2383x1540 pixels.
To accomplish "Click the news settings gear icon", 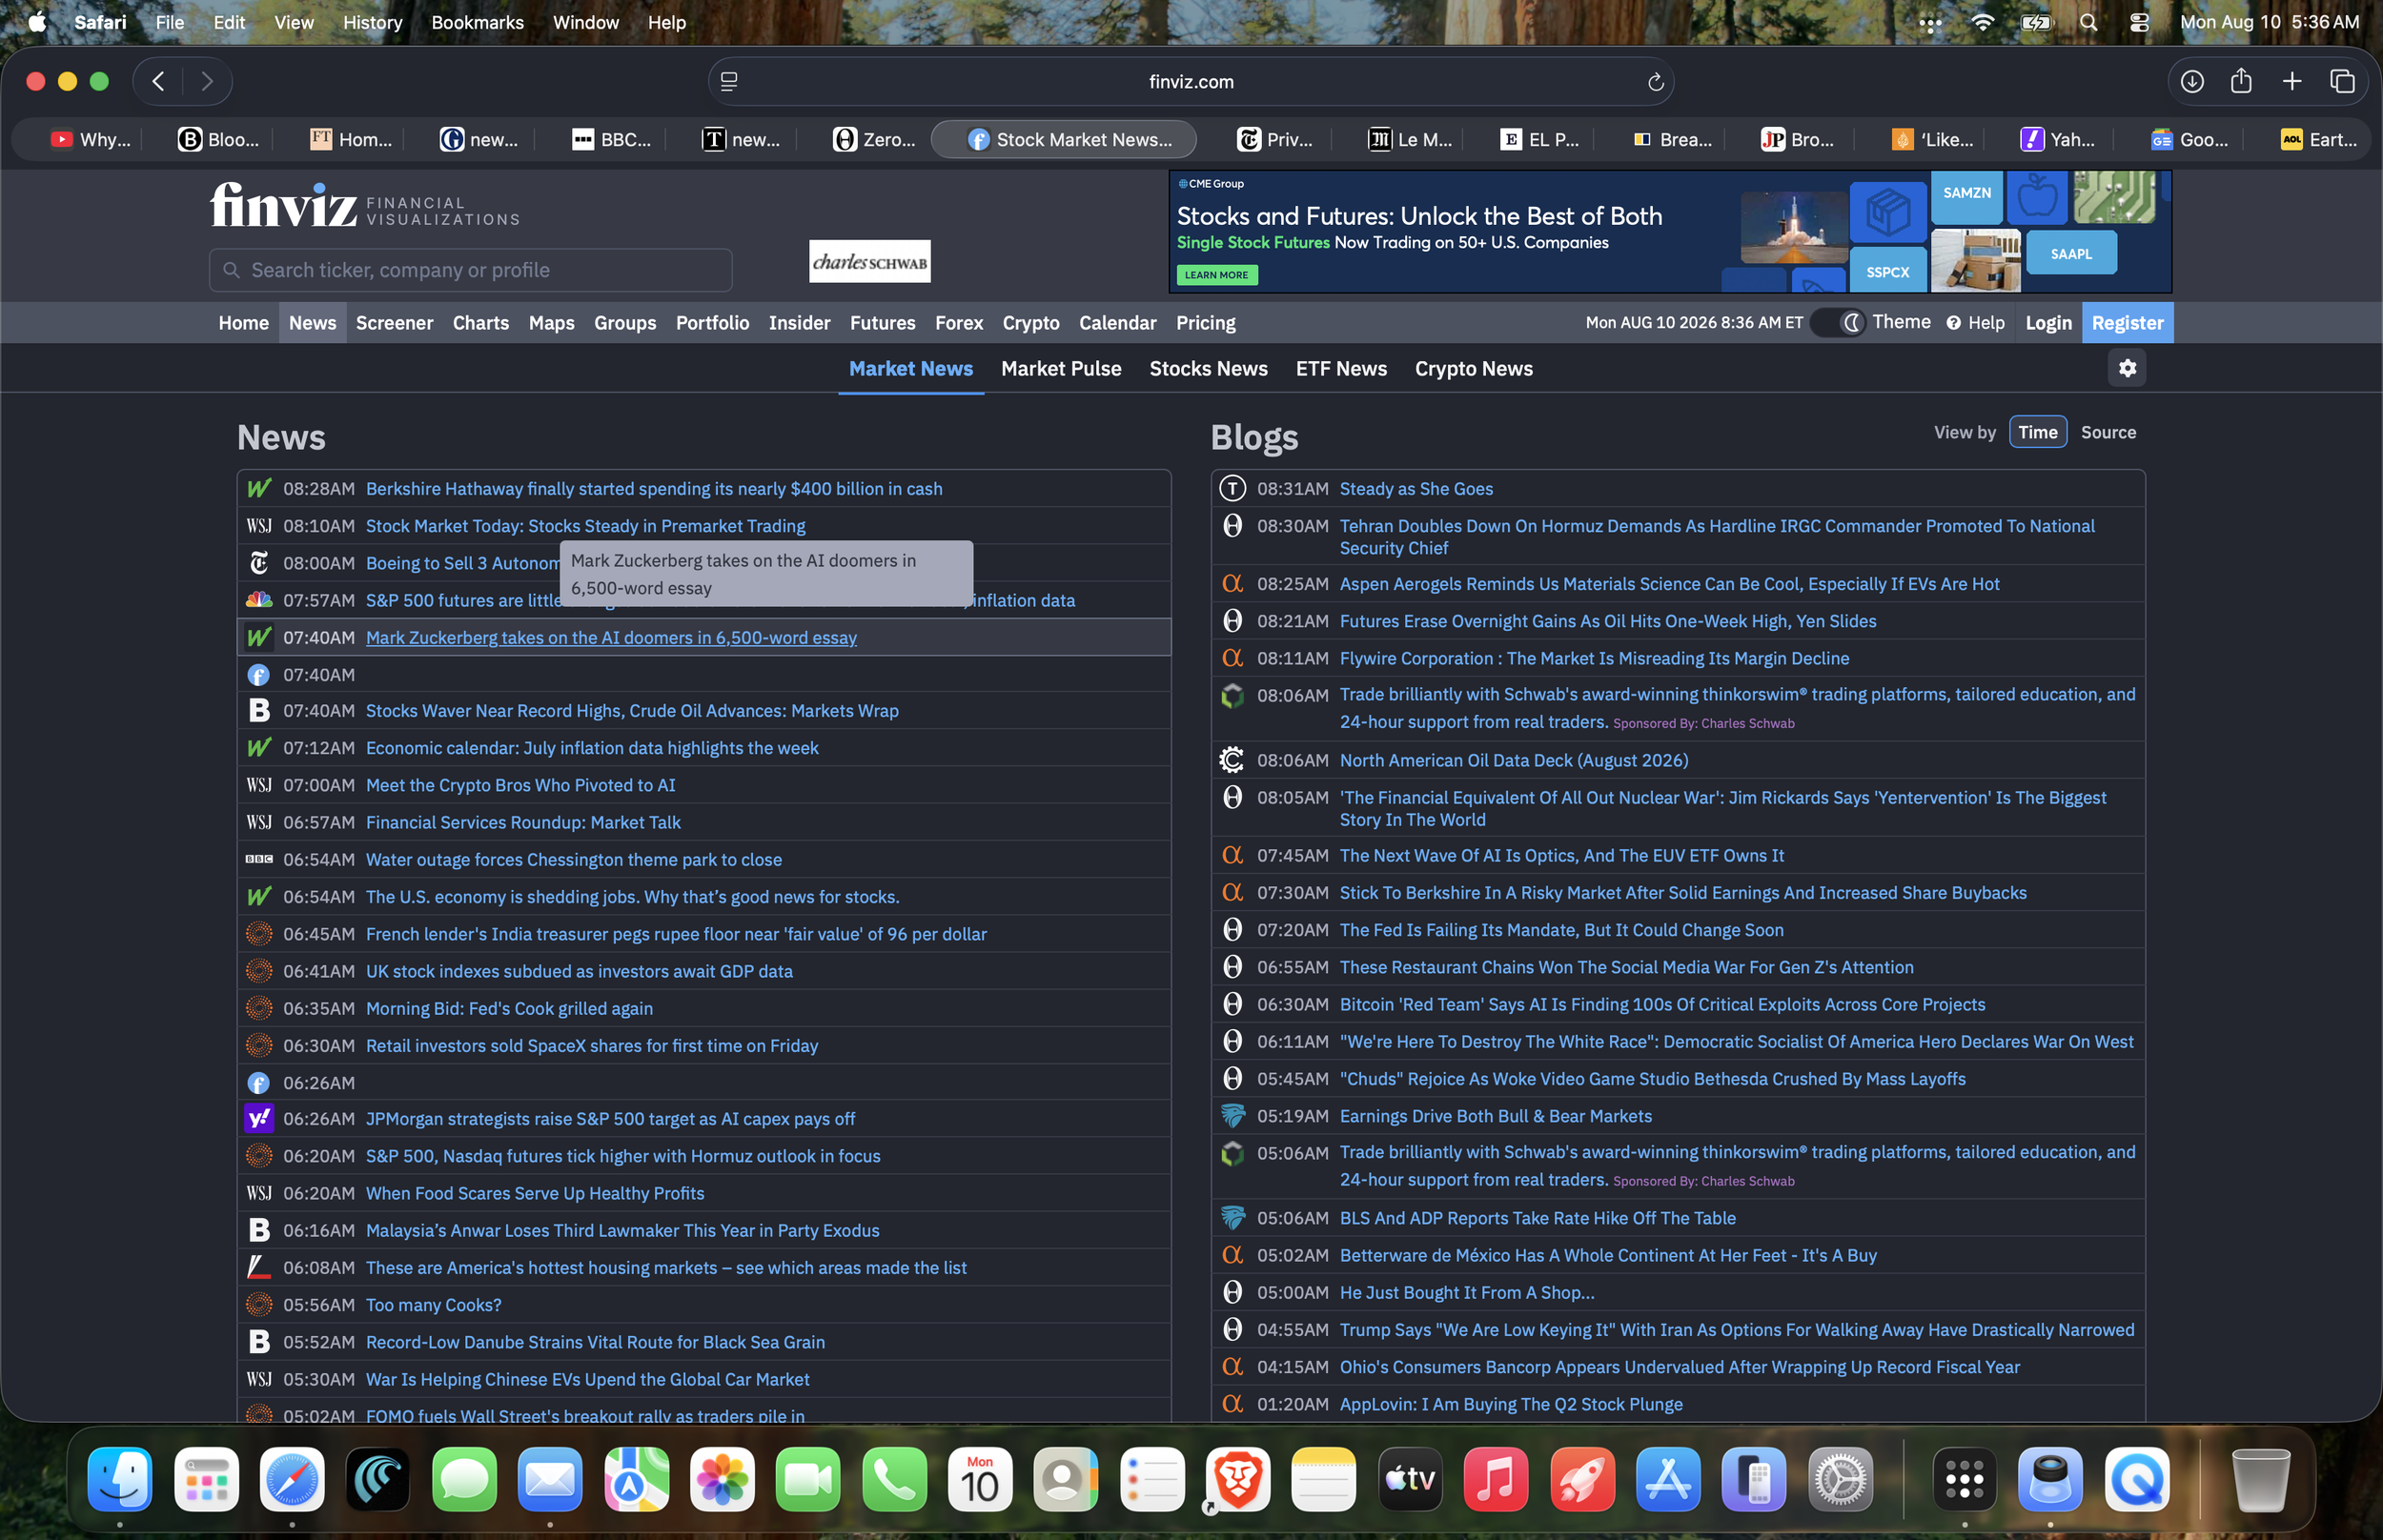I will [2127, 368].
